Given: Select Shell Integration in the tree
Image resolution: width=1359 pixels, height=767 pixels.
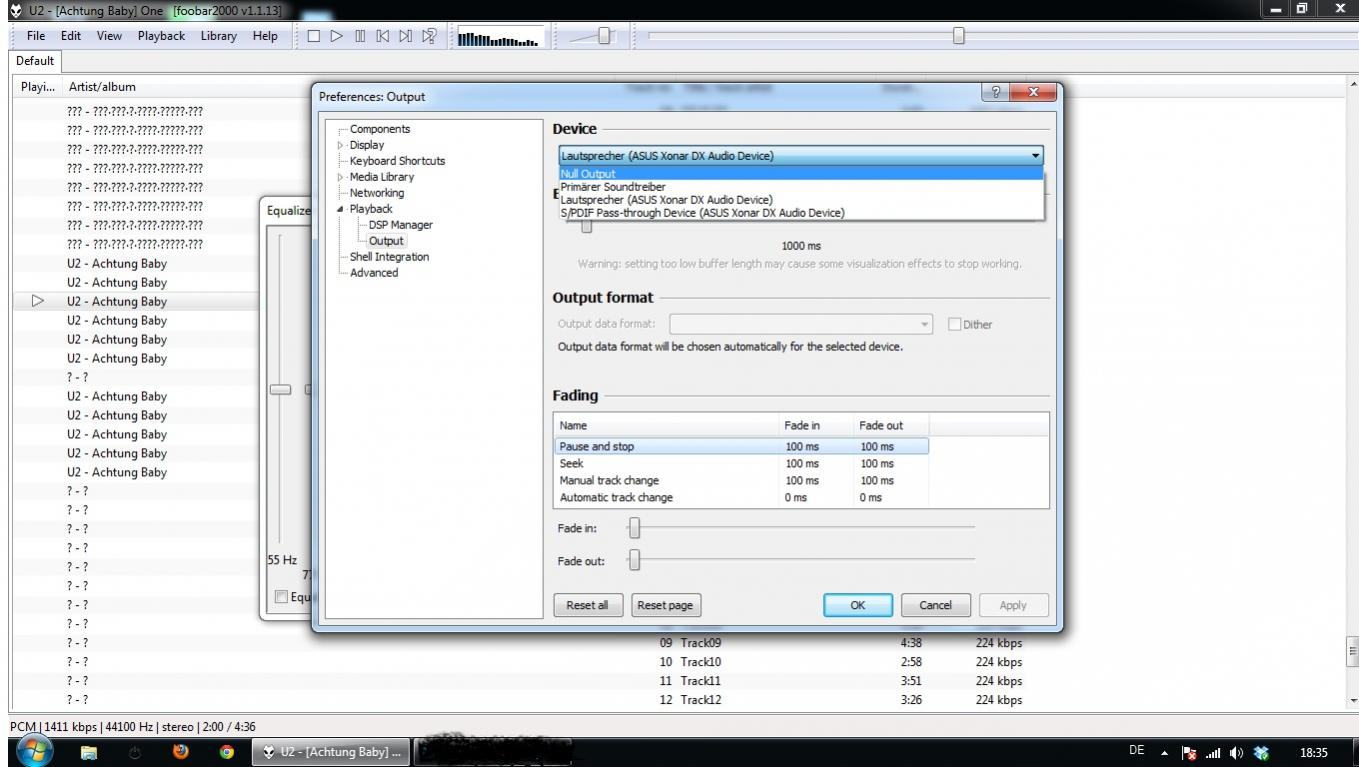Looking at the screenshot, I should click(x=389, y=257).
